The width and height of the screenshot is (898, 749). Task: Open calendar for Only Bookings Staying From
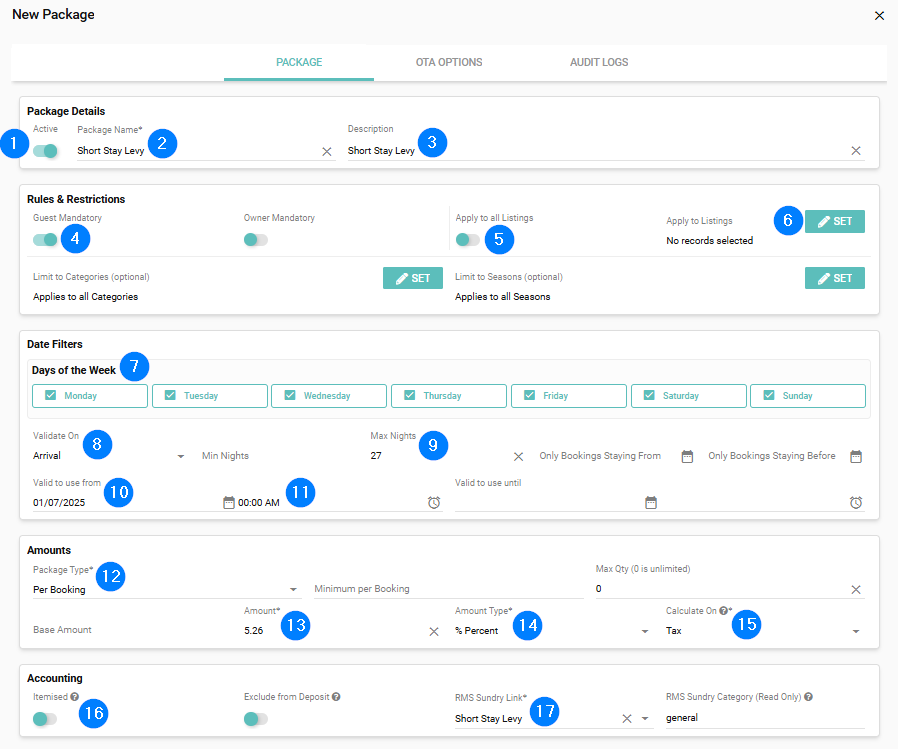pyautogui.click(x=687, y=456)
